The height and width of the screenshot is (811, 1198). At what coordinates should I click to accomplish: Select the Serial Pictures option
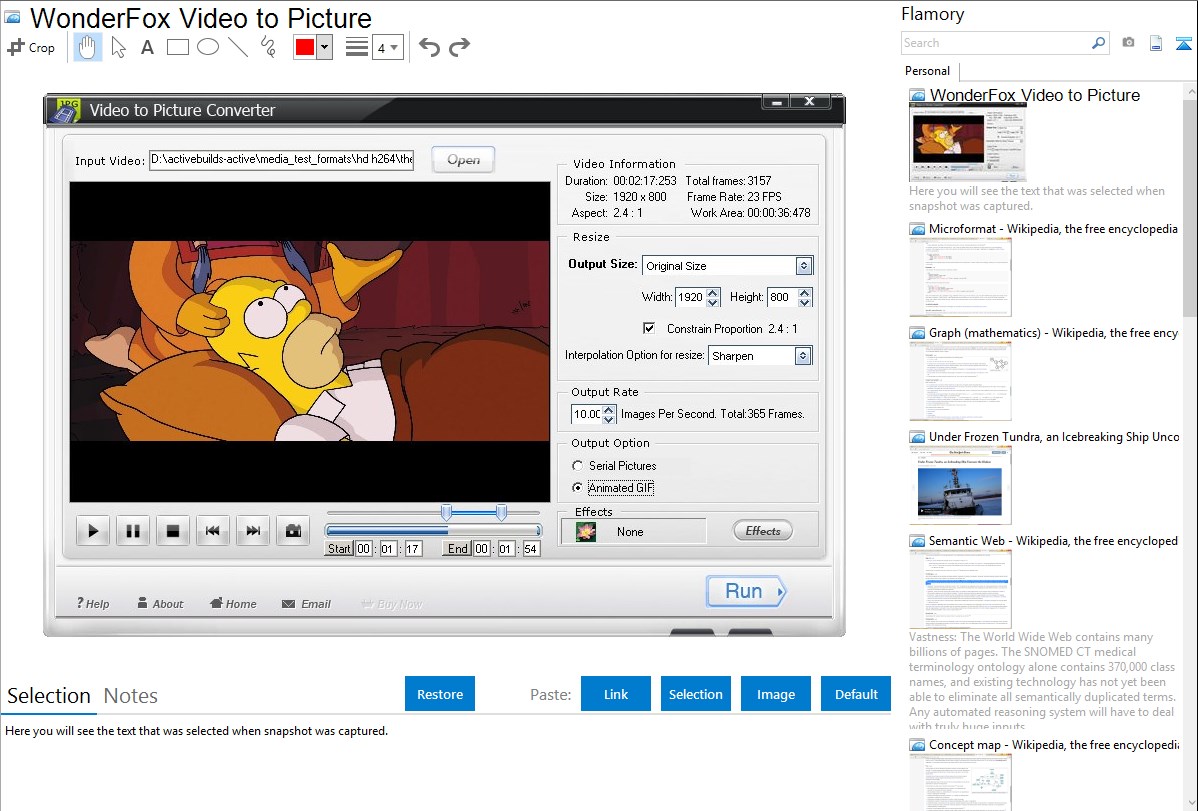(x=577, y=466)
